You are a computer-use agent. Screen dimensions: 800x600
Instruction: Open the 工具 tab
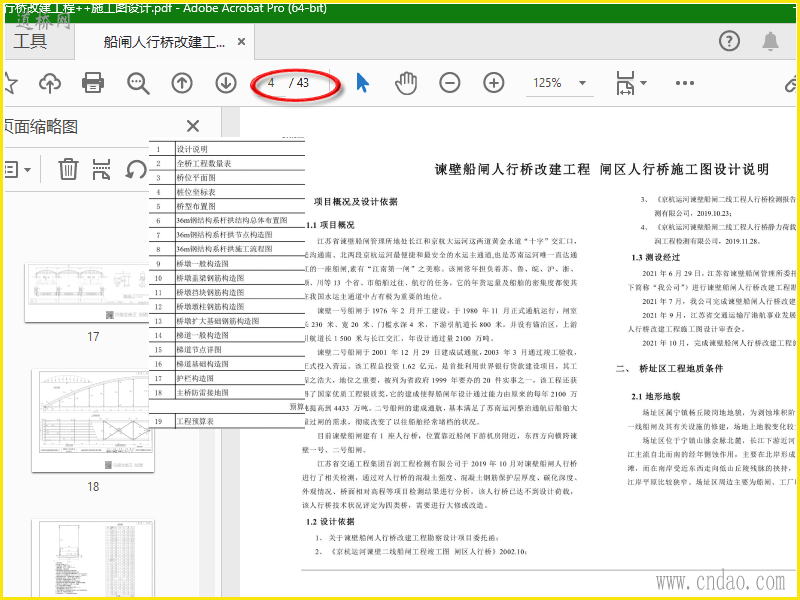[x=31, y=41]
